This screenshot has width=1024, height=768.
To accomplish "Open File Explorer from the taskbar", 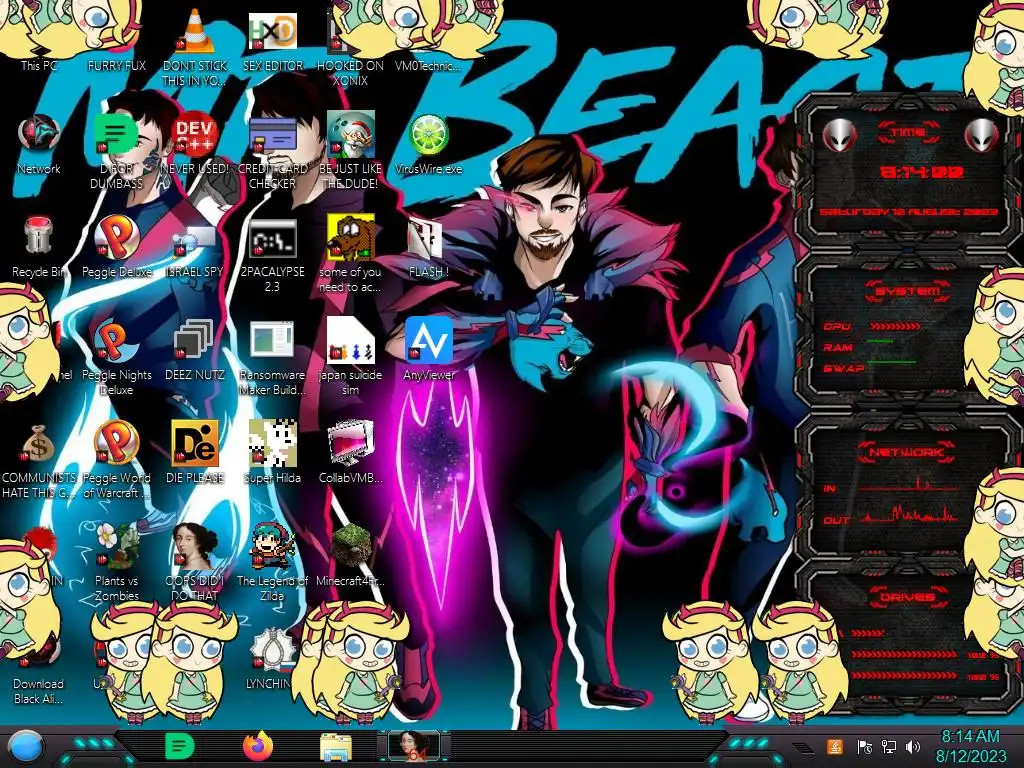I will pos(336,747).
